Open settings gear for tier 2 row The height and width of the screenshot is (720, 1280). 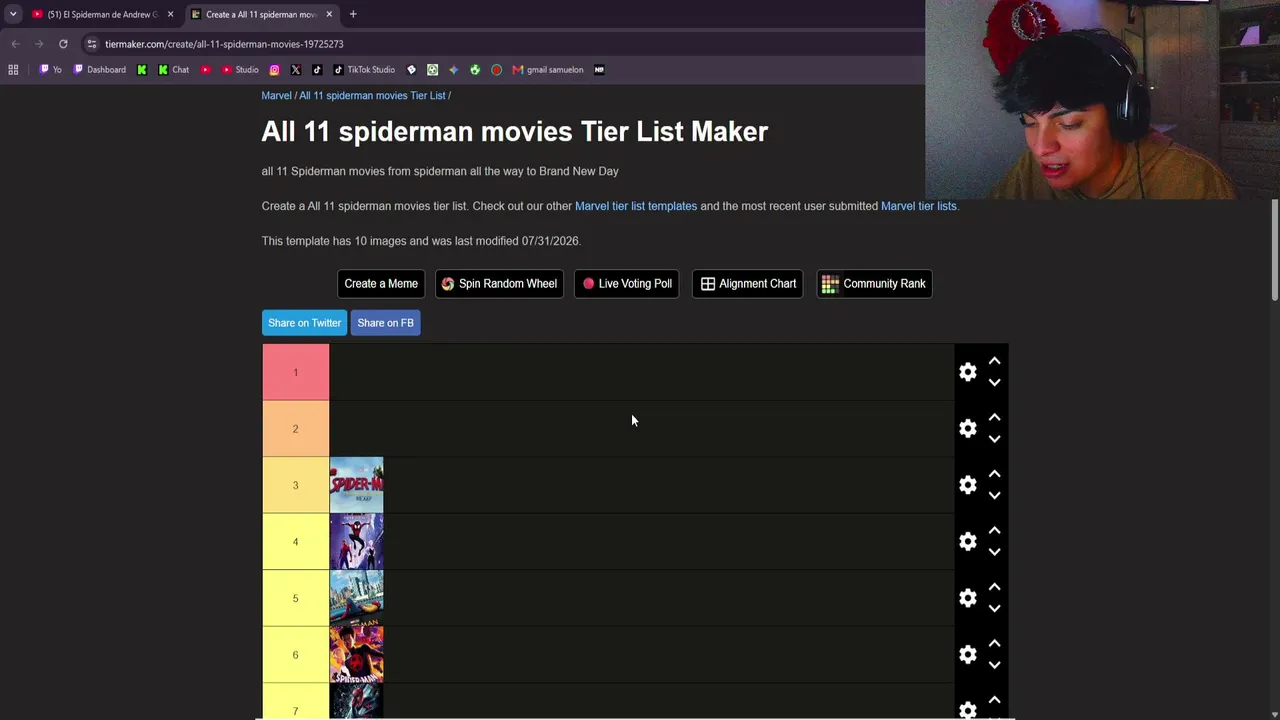[967, 428]
